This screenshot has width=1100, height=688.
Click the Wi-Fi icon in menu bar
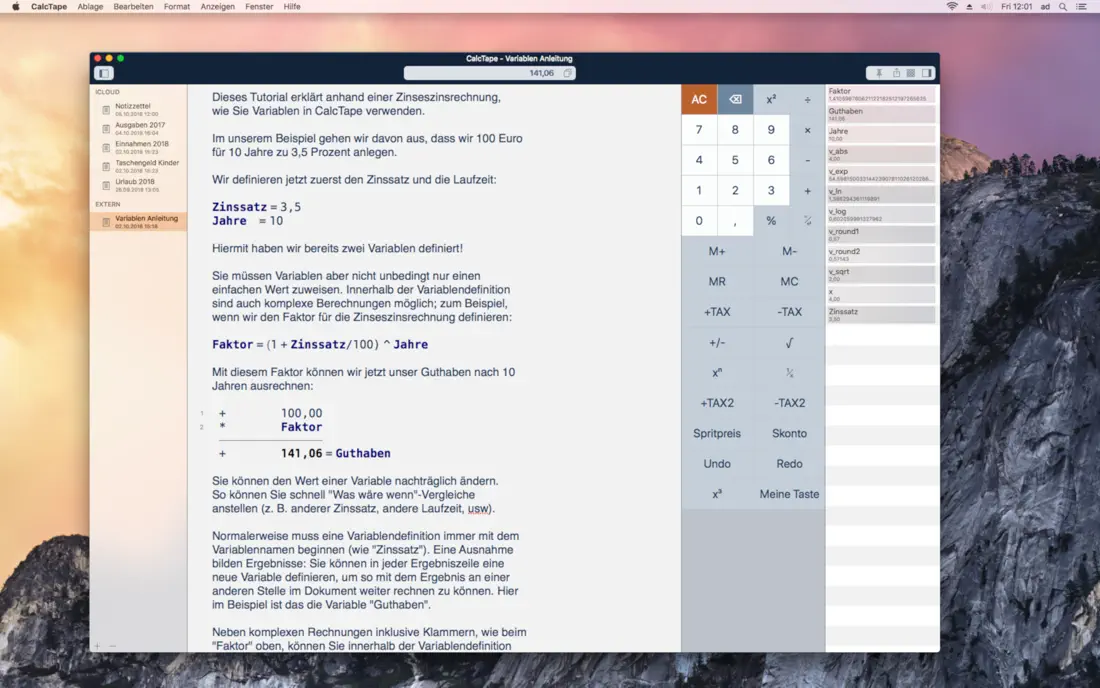coord(952,6)
